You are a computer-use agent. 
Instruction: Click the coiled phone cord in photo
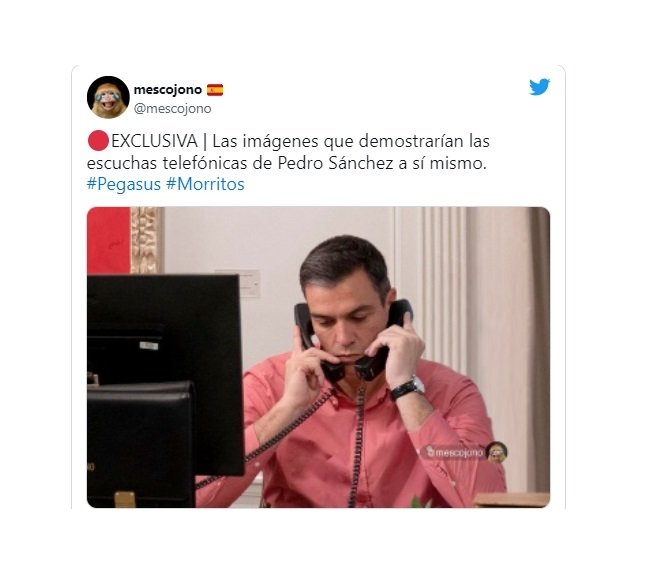pos(359,442)
